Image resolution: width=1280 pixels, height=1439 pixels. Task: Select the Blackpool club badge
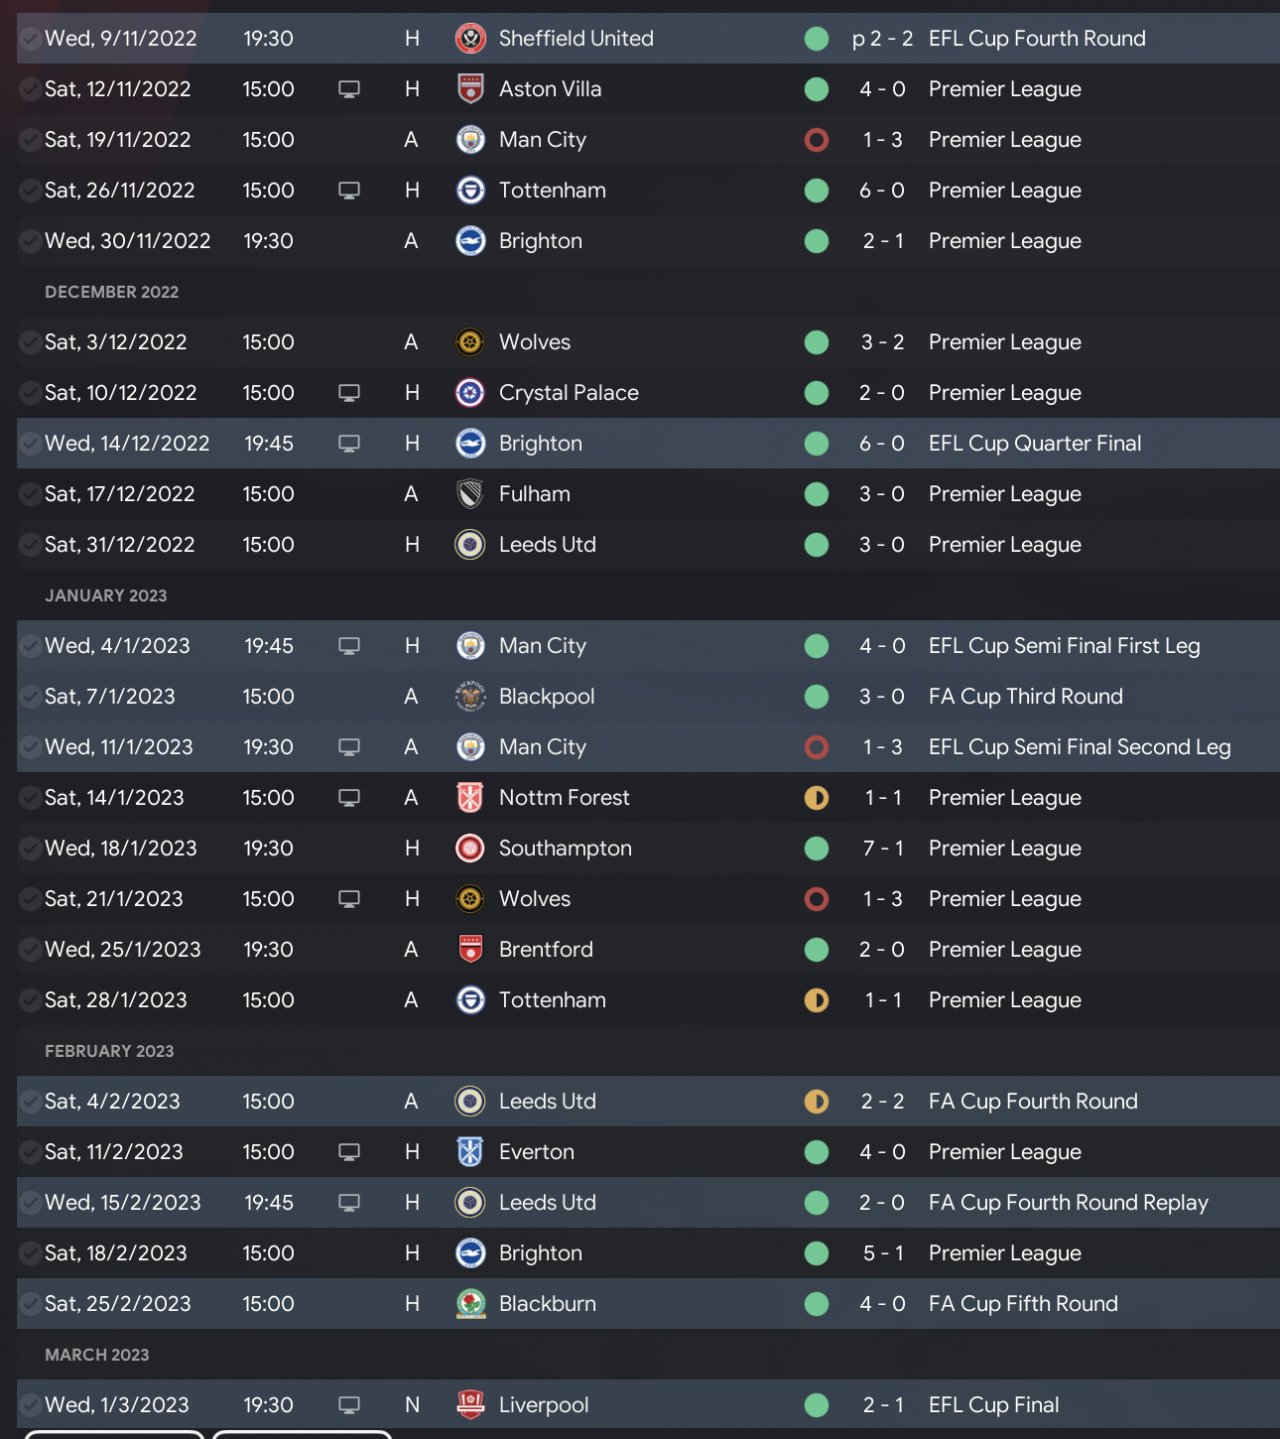(470, 696)
